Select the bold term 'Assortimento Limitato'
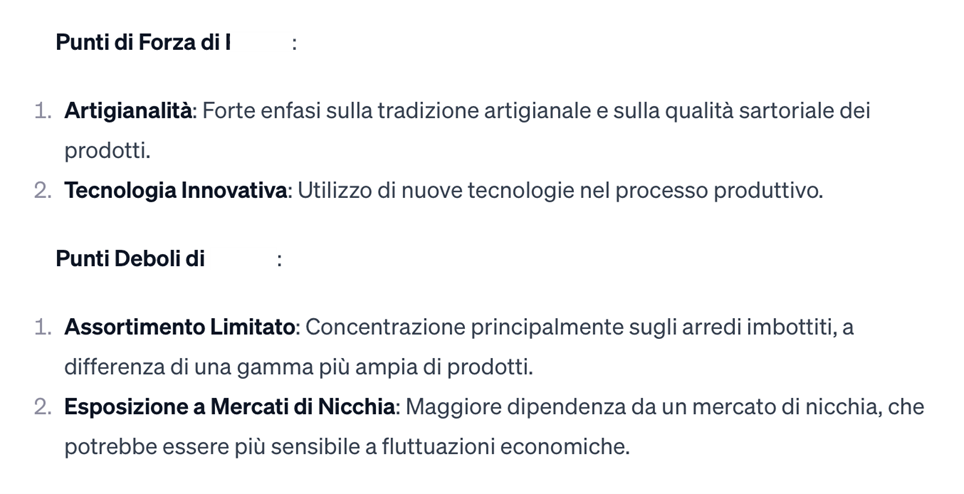Screen dimensions: 964x494 pos(180,327)
